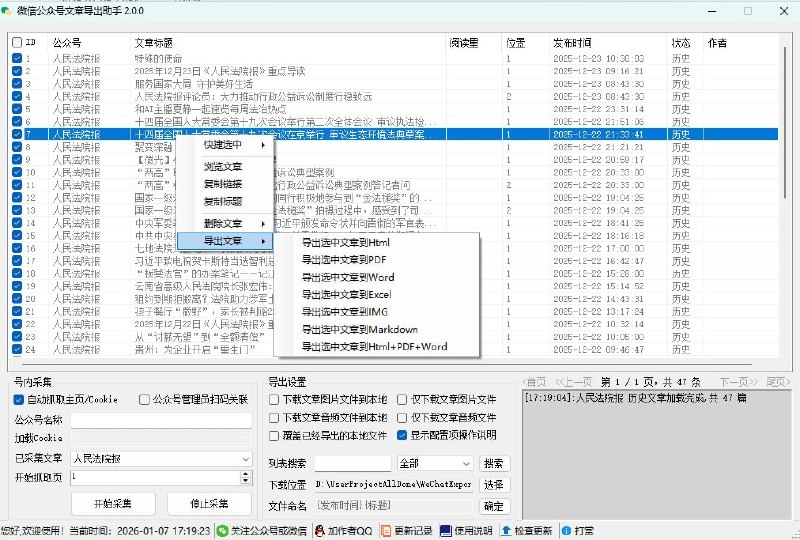The width and height of the screenshot is (800, 540).
Task: Click 确定 next to file naming
Action: click(x=494, y=506)
